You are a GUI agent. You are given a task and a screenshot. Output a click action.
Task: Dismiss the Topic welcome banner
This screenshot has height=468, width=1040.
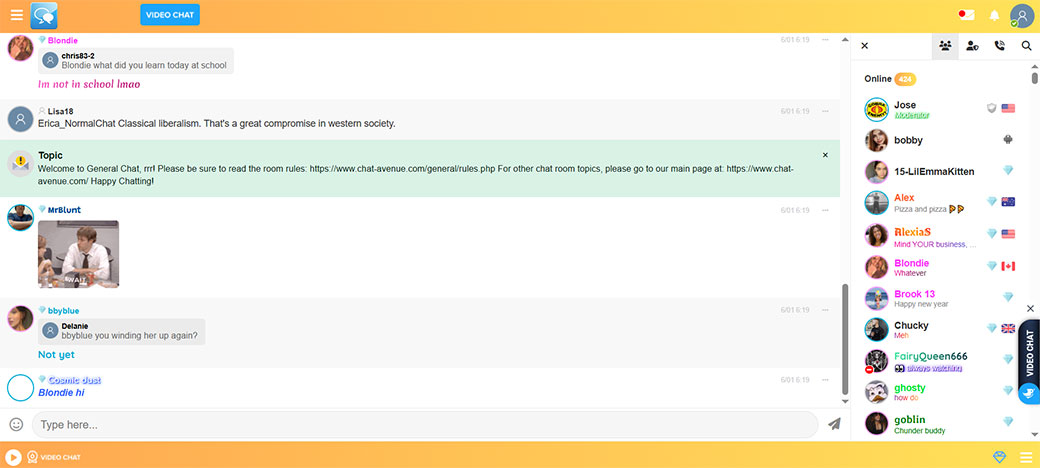[x=825, y=155]
